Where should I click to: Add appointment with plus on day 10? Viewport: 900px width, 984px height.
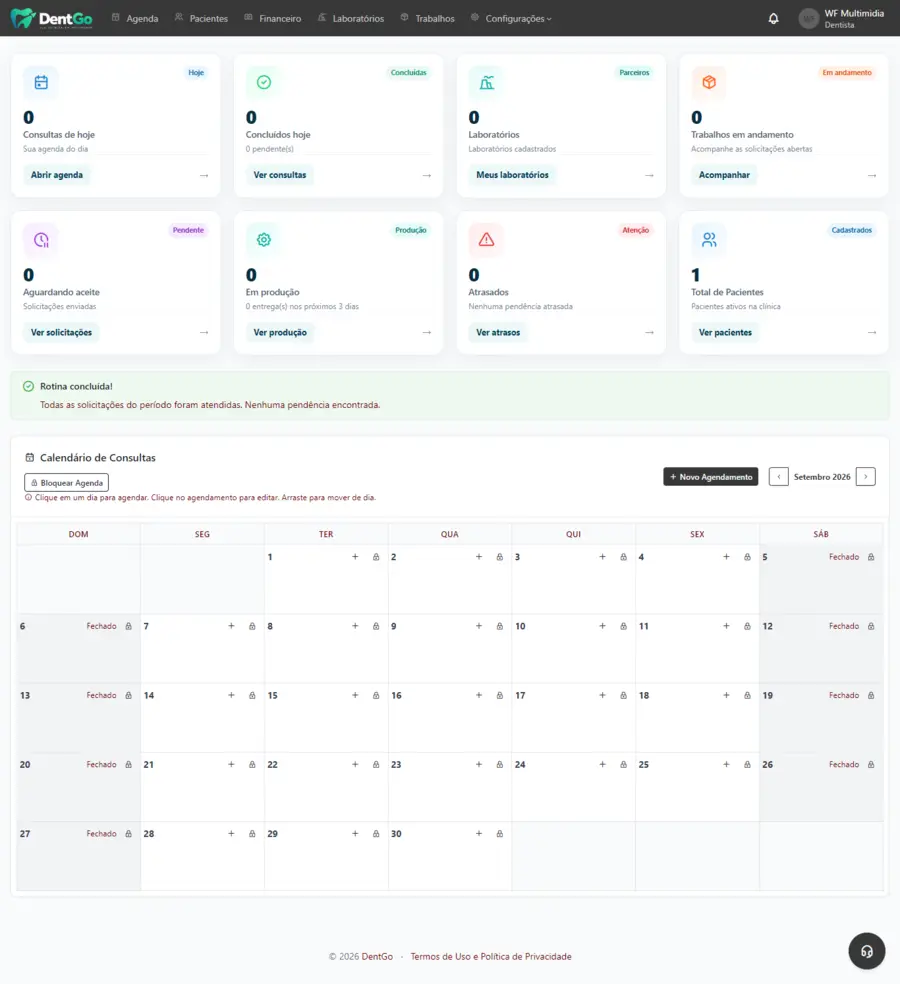coord(603,626)
